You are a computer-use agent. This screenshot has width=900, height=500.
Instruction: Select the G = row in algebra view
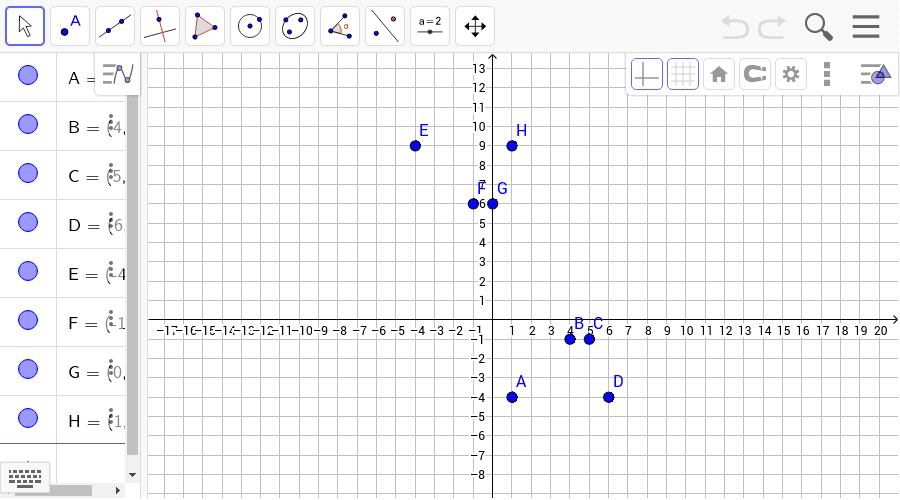(x=63, y=371)
